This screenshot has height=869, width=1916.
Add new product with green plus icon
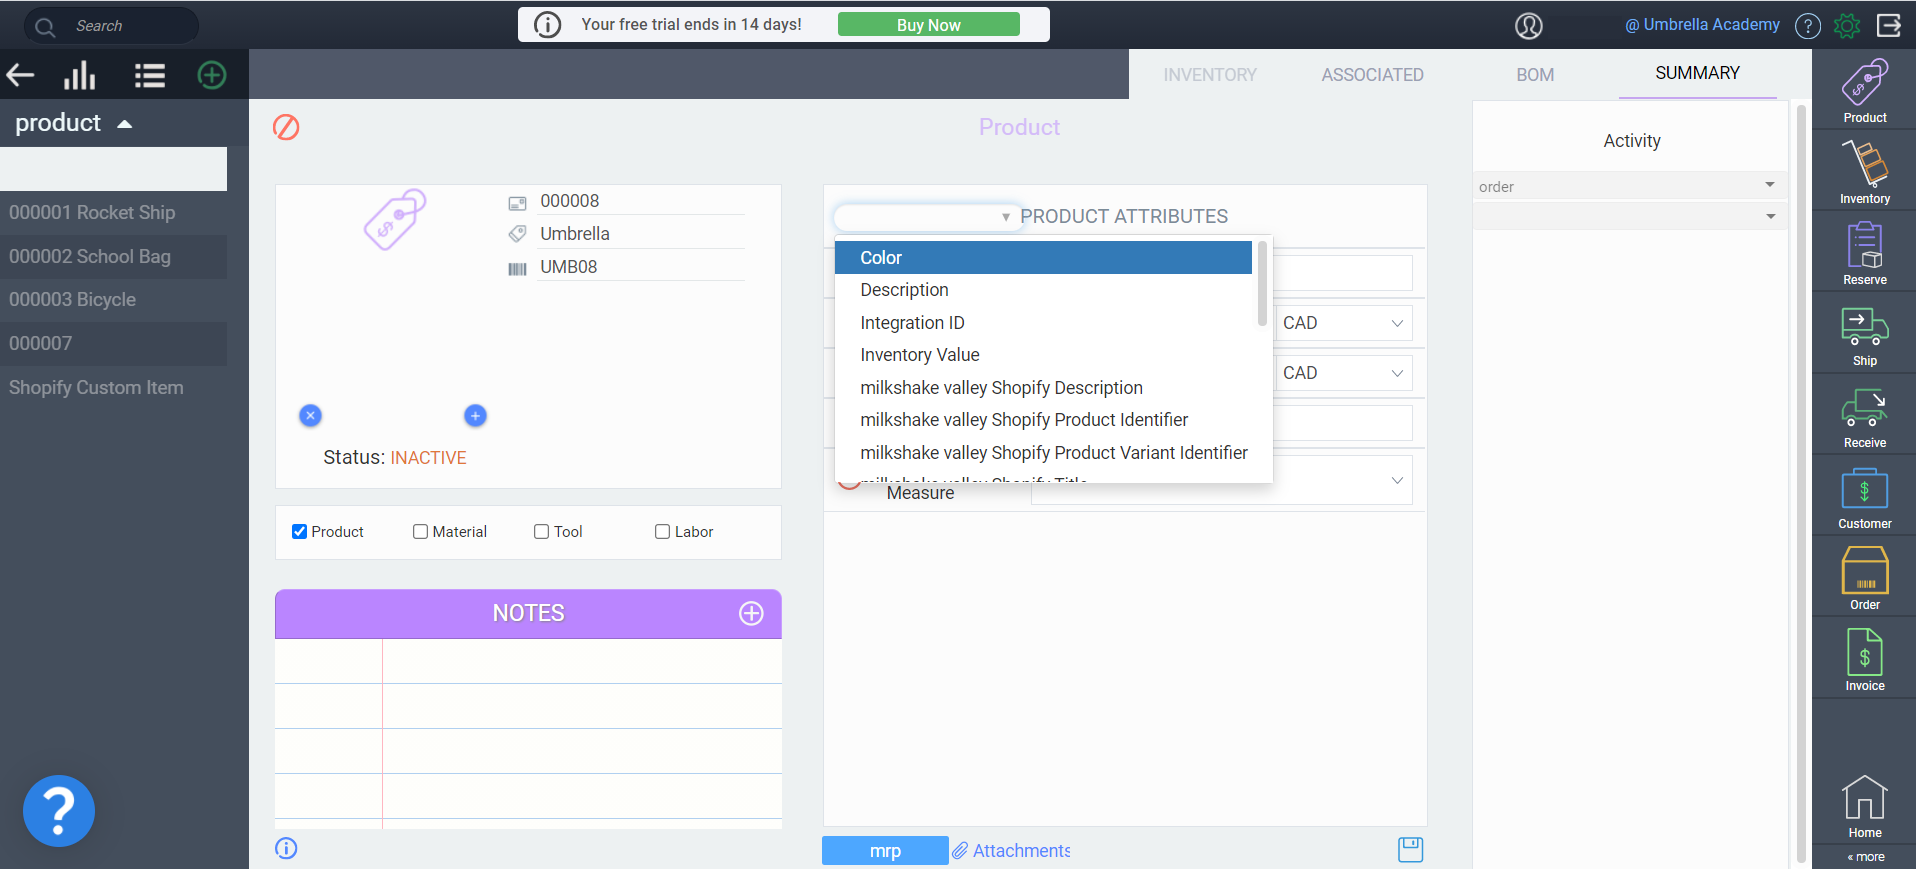pos(212,75)
